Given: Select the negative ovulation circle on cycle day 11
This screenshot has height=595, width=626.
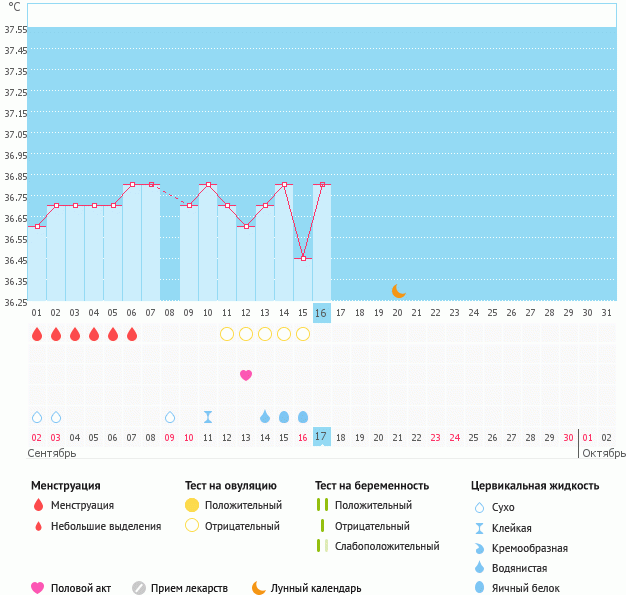Looking at the screenshot, I should [x=227, y=334].
